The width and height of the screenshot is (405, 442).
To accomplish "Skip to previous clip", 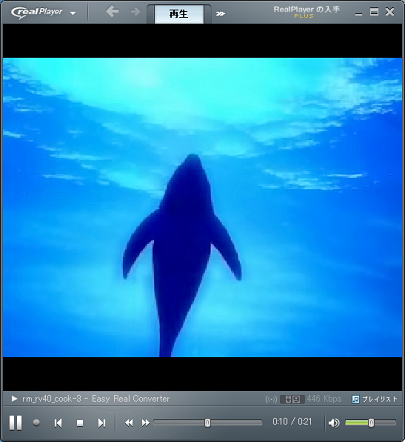I will [58, 423].
